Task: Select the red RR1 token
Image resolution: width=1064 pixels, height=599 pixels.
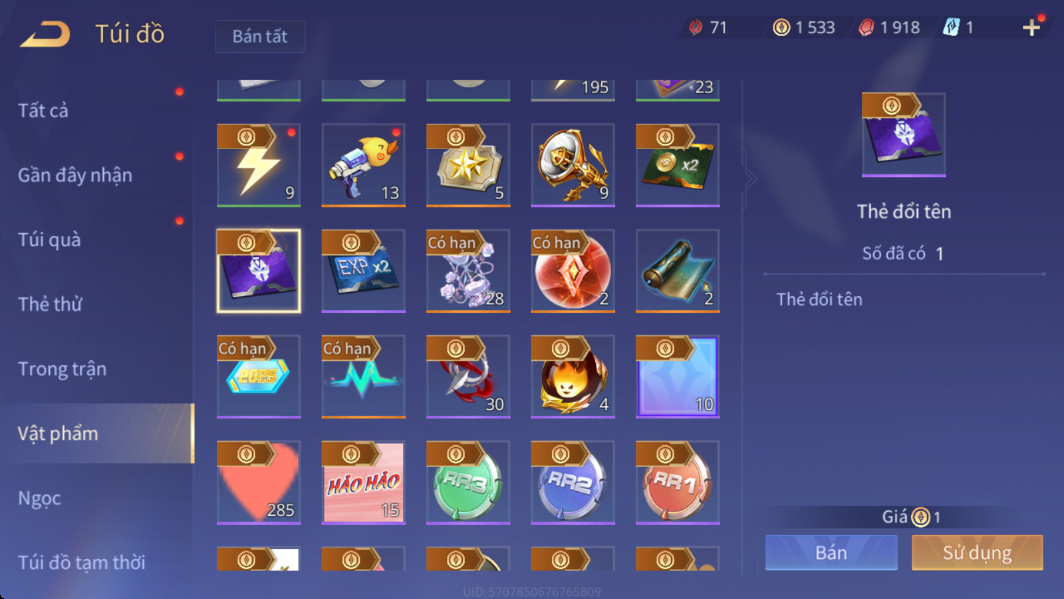Action: (x=677, y=482)
